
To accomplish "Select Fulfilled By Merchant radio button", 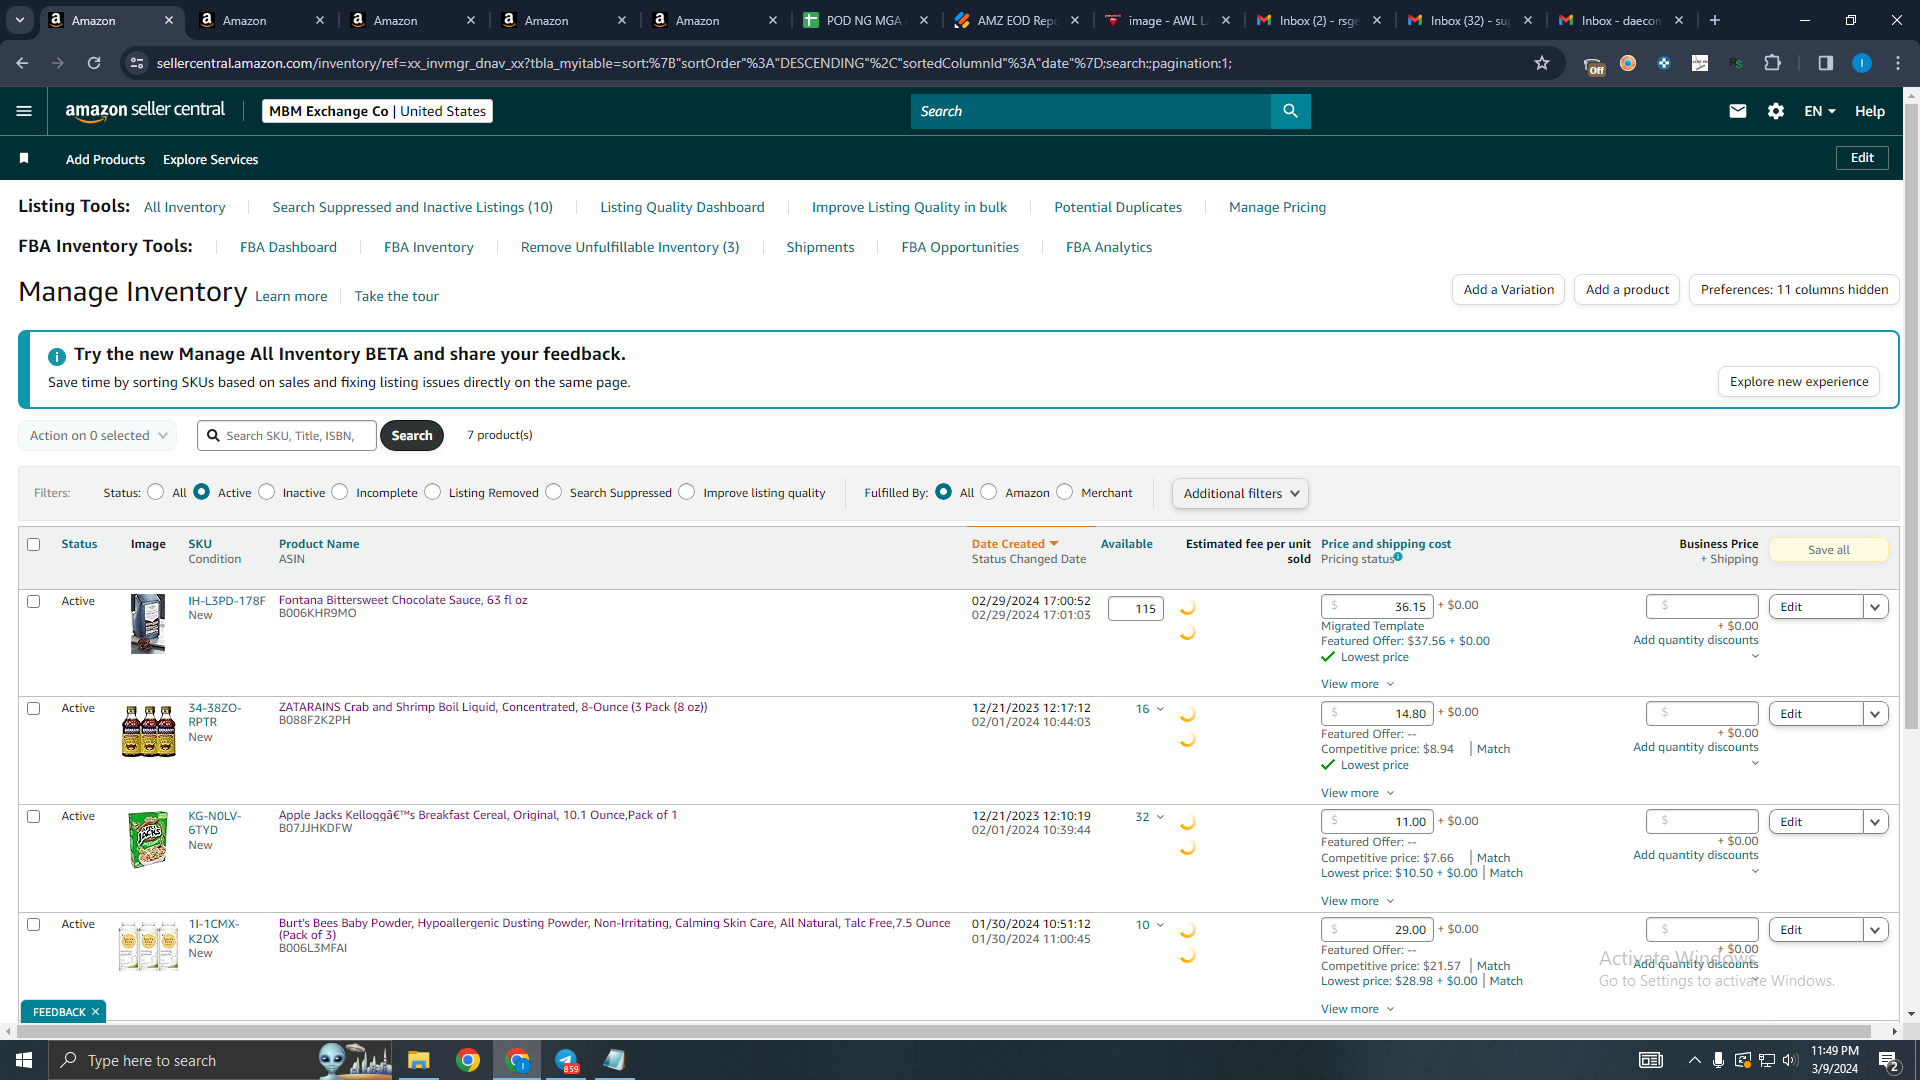I will tap(1065, 492).
